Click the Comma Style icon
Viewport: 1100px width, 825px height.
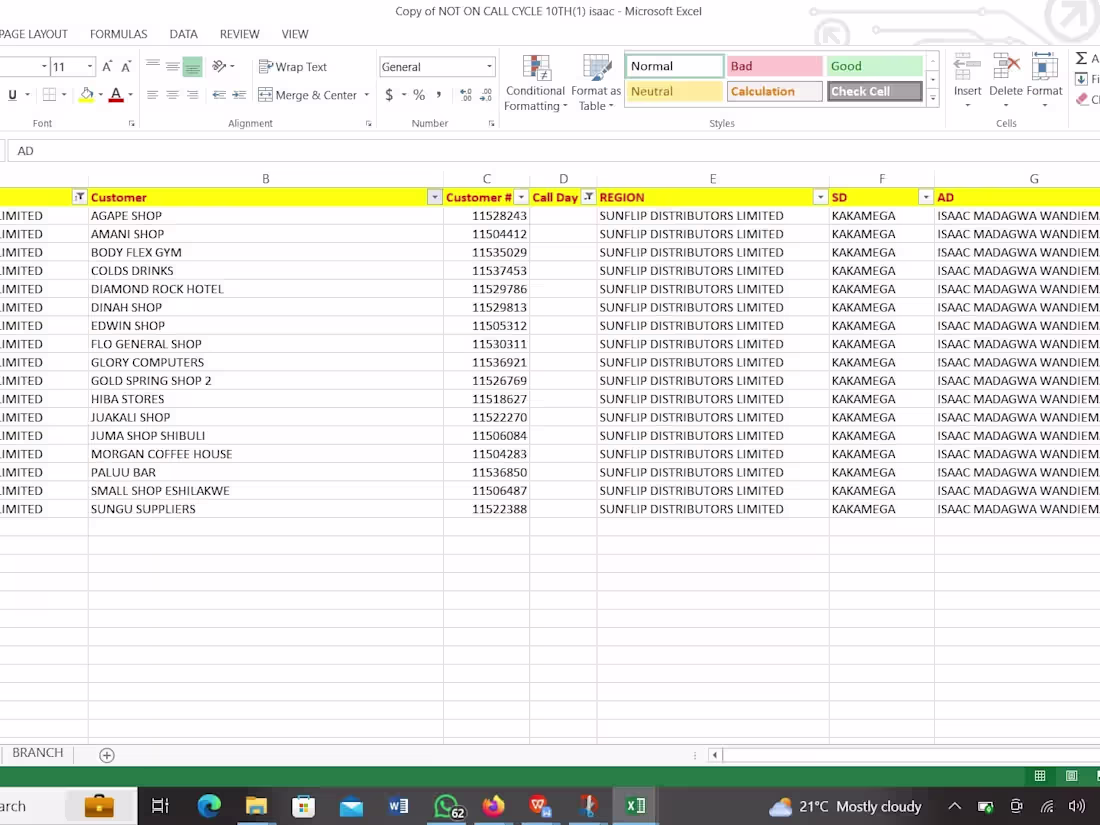click(x=439, y=95)
